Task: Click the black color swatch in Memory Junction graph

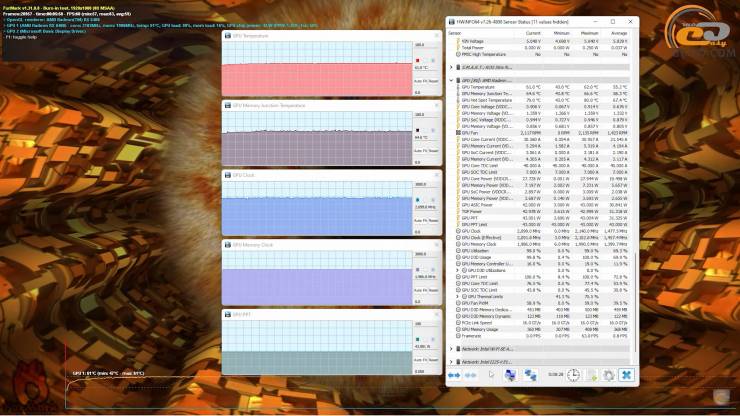Action: [417, 130]
